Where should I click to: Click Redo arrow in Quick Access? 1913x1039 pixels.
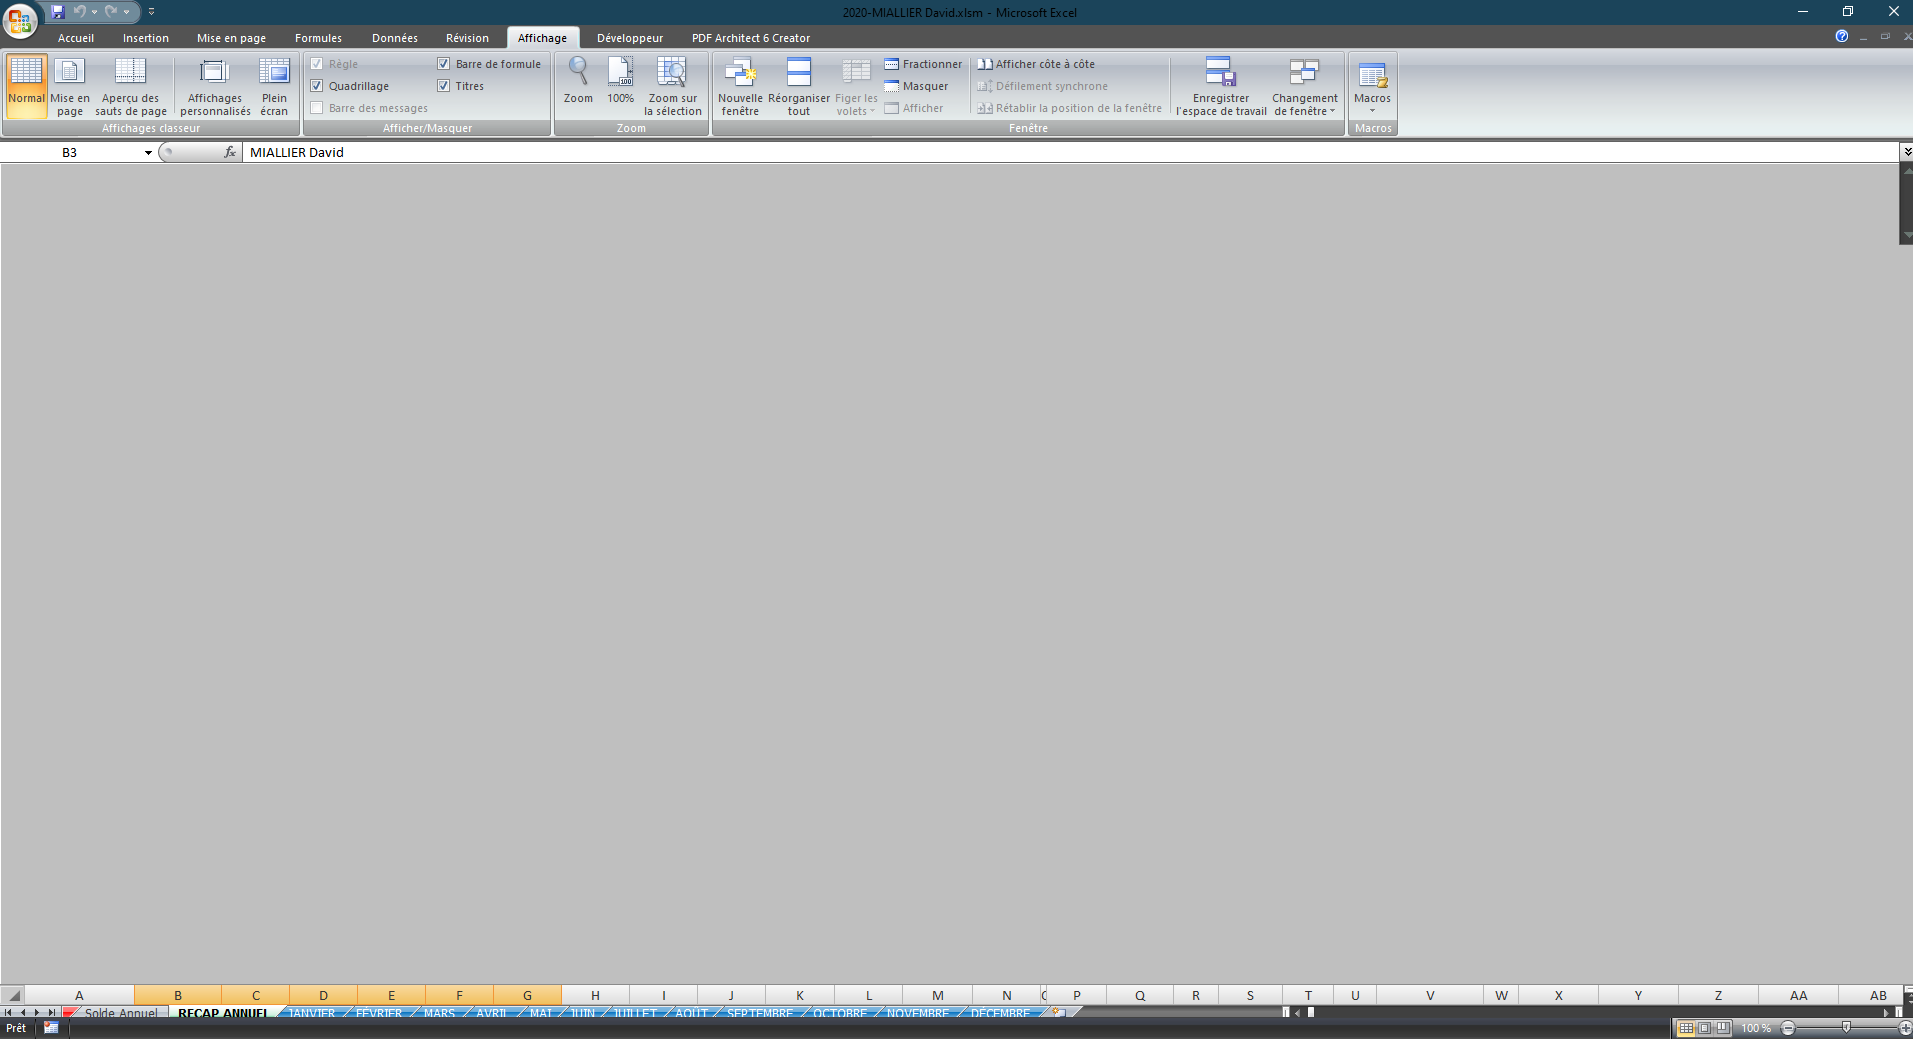point(111,12)
